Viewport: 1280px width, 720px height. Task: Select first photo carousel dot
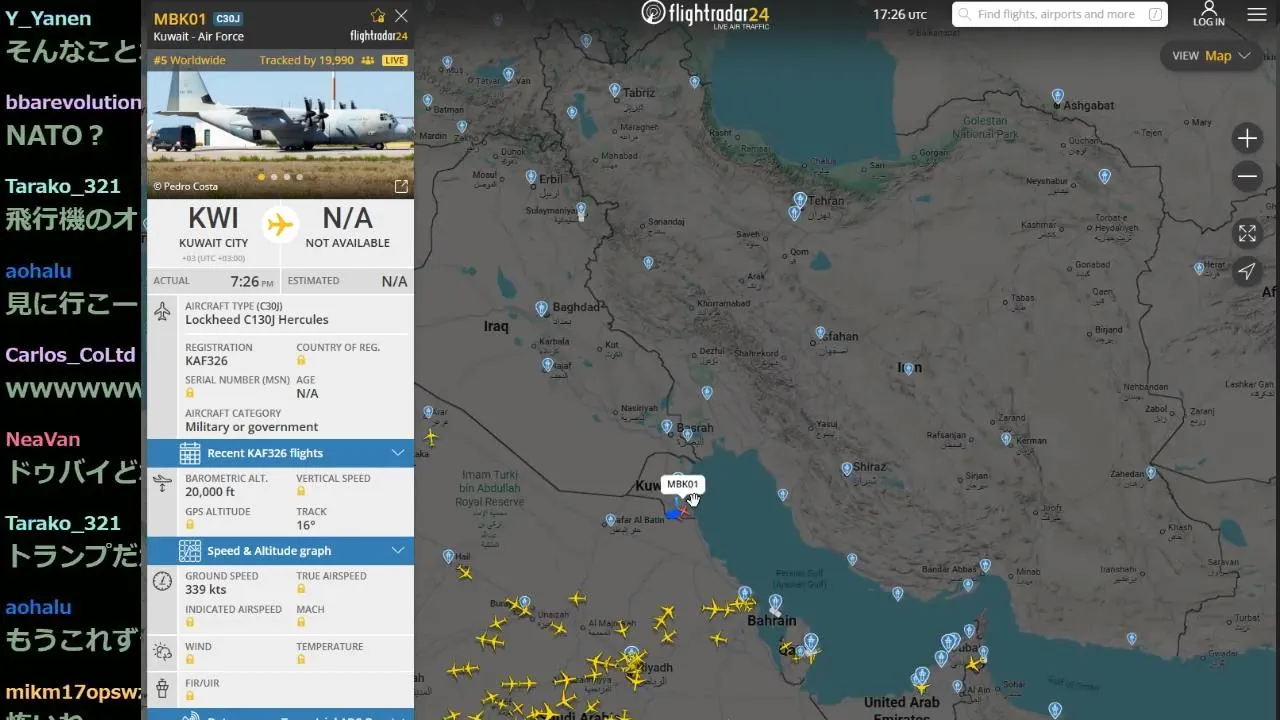(262, 177)
